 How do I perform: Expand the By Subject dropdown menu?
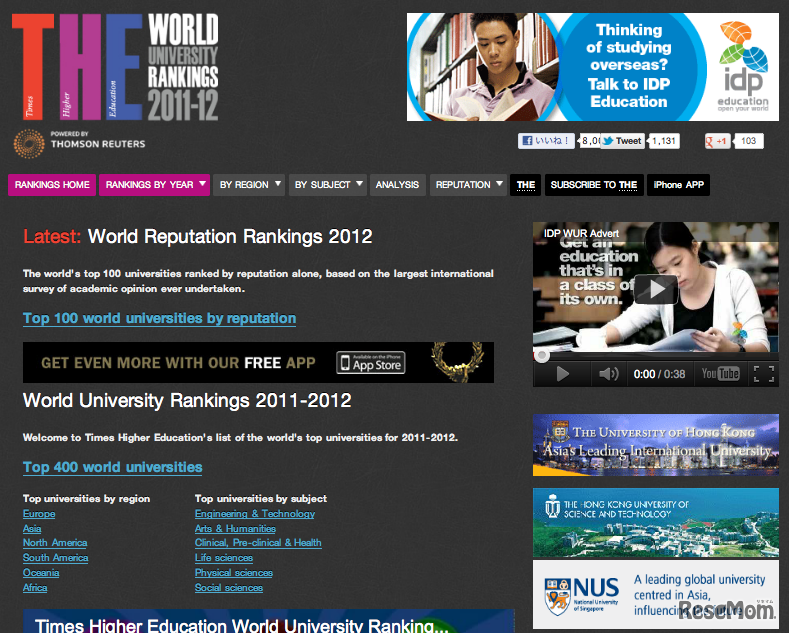click(x=328, y=185)
